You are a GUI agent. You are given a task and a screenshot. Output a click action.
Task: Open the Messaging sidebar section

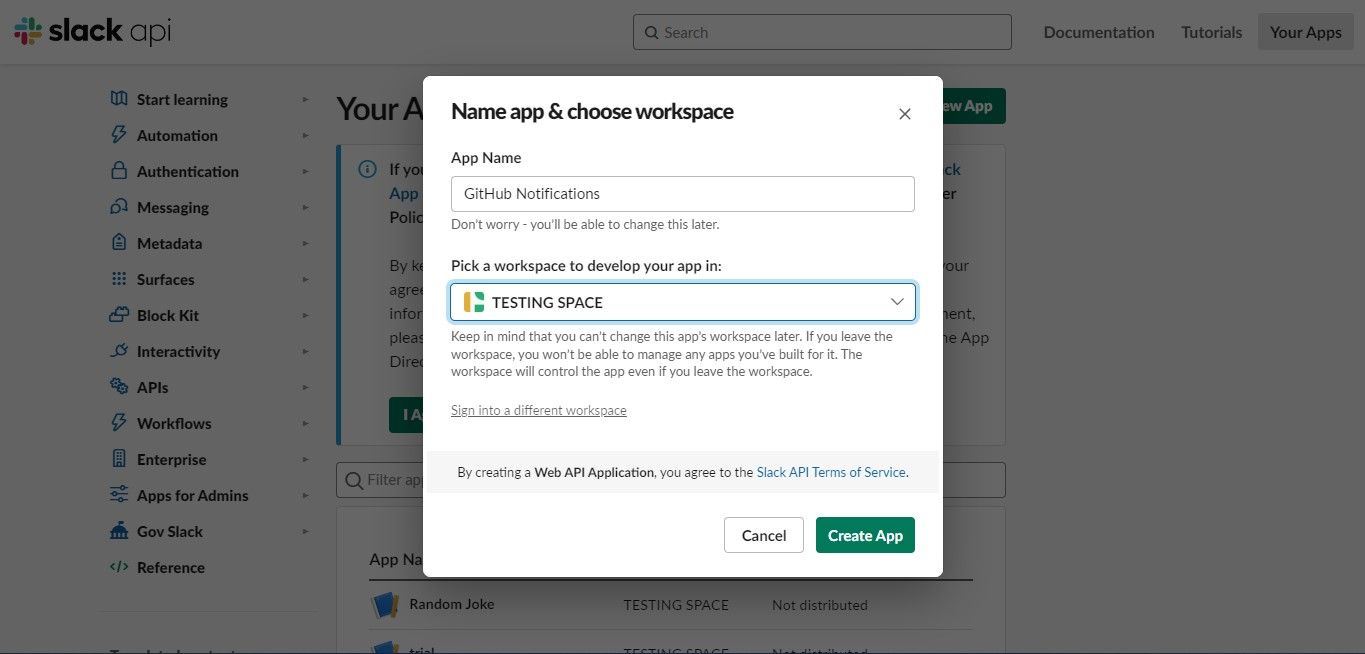[173, 207]
